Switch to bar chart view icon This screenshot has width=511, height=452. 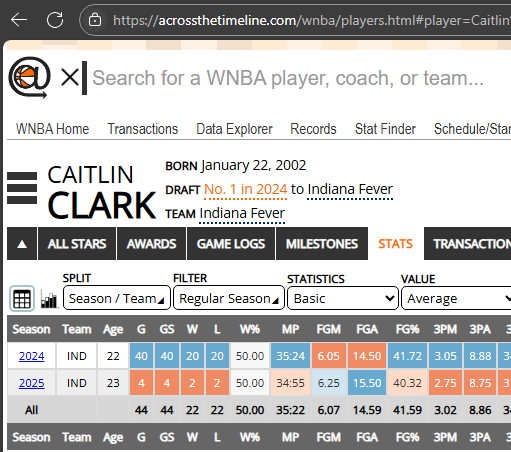49,299
